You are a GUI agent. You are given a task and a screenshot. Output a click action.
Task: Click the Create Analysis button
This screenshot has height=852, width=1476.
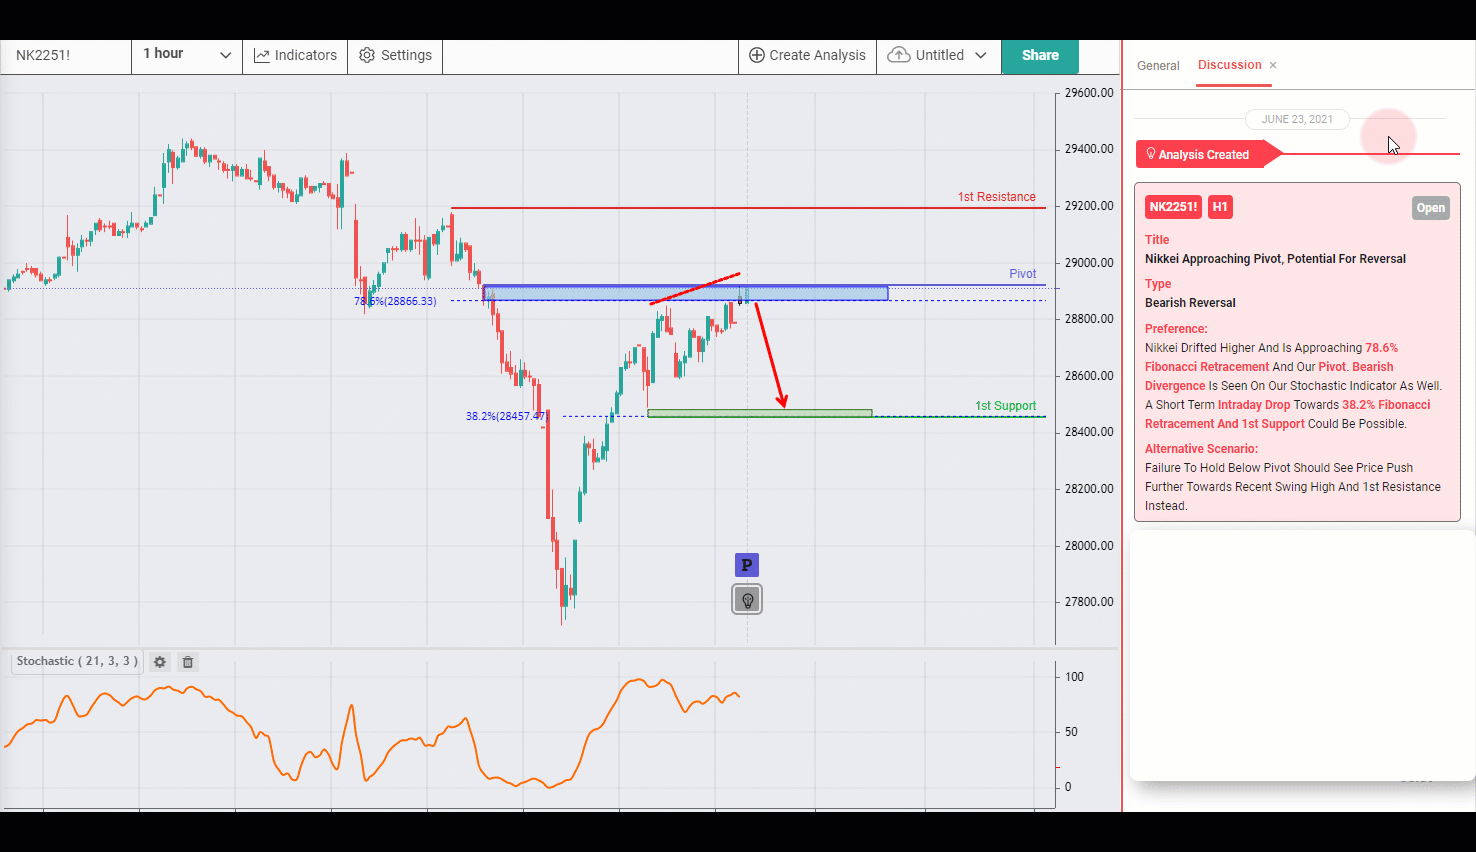(807, 55)
